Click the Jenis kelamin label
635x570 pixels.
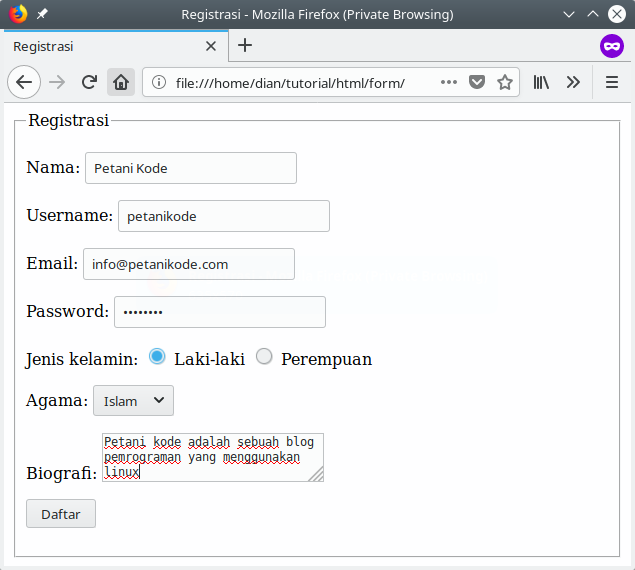82,359
